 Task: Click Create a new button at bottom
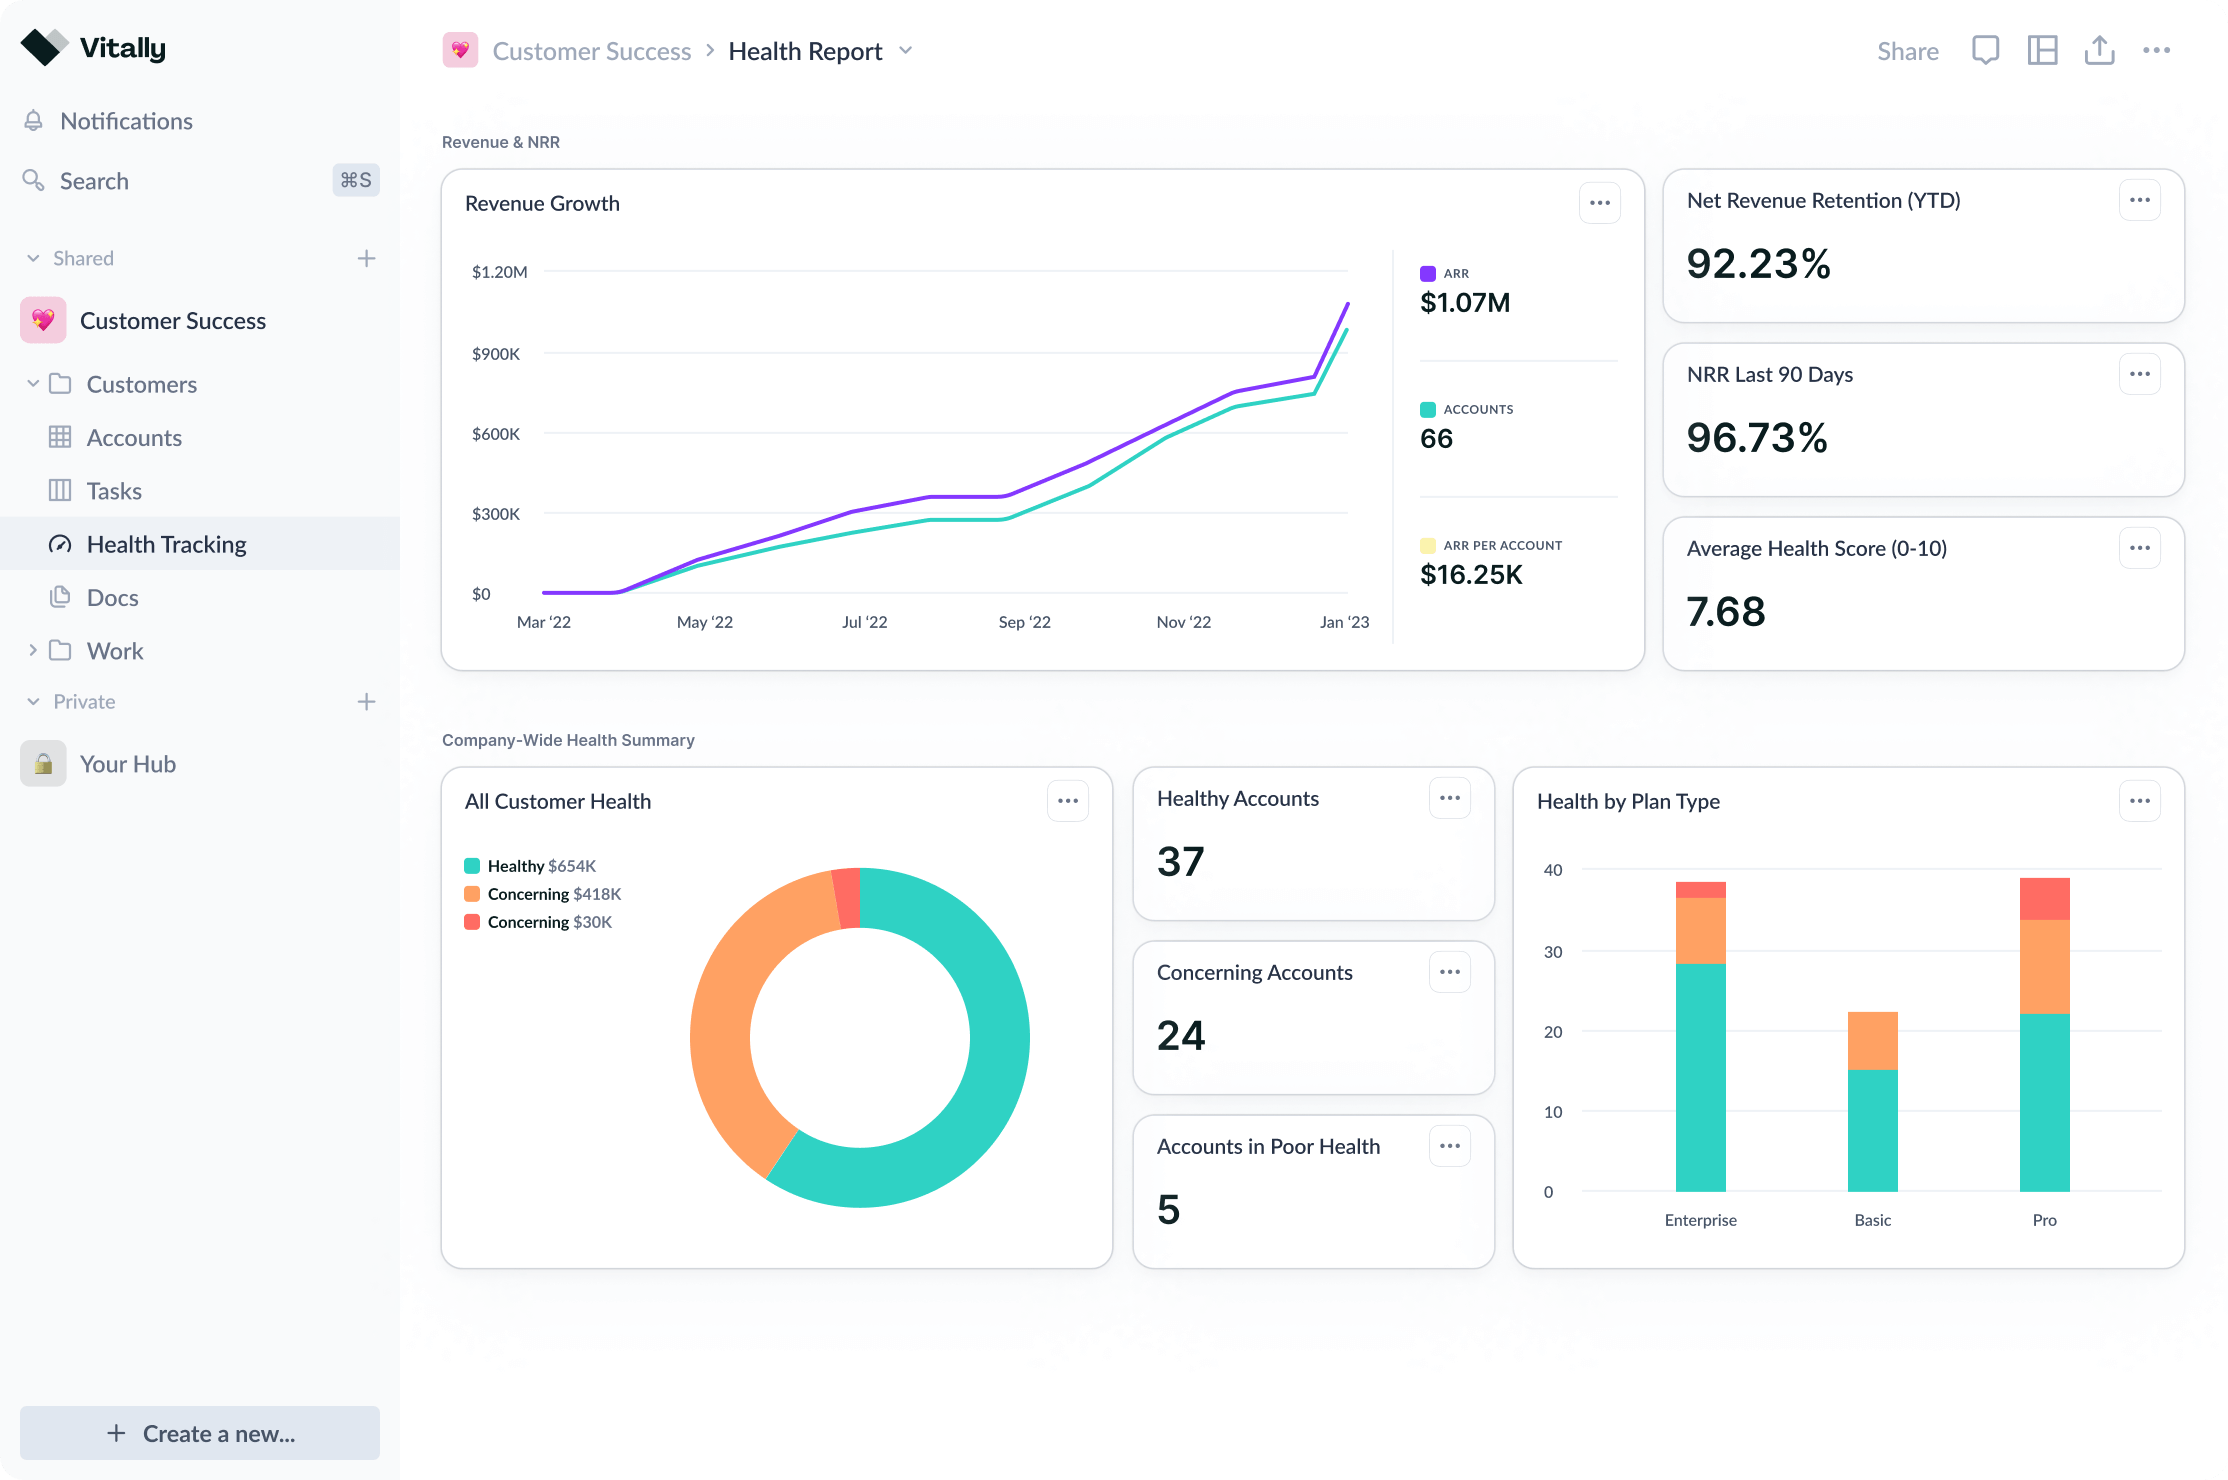200,1432
